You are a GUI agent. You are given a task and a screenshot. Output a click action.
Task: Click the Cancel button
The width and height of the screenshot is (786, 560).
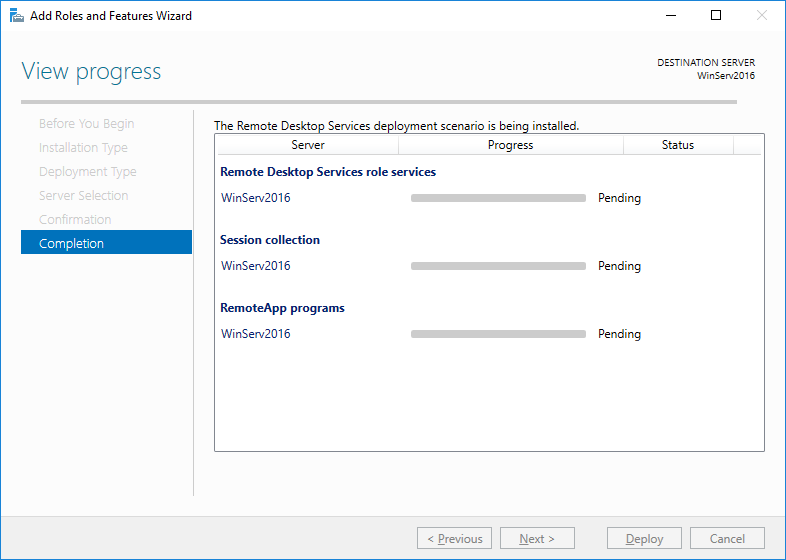tap(727, 539)
